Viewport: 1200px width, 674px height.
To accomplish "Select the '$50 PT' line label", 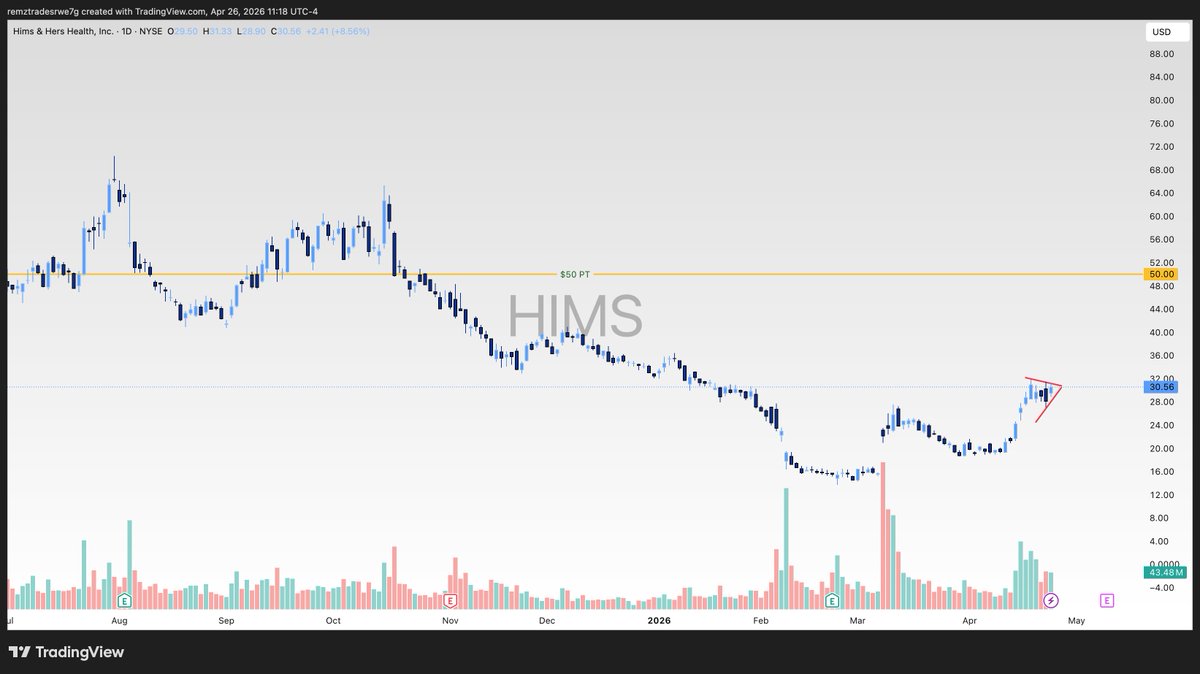I will tap(574, 274).
